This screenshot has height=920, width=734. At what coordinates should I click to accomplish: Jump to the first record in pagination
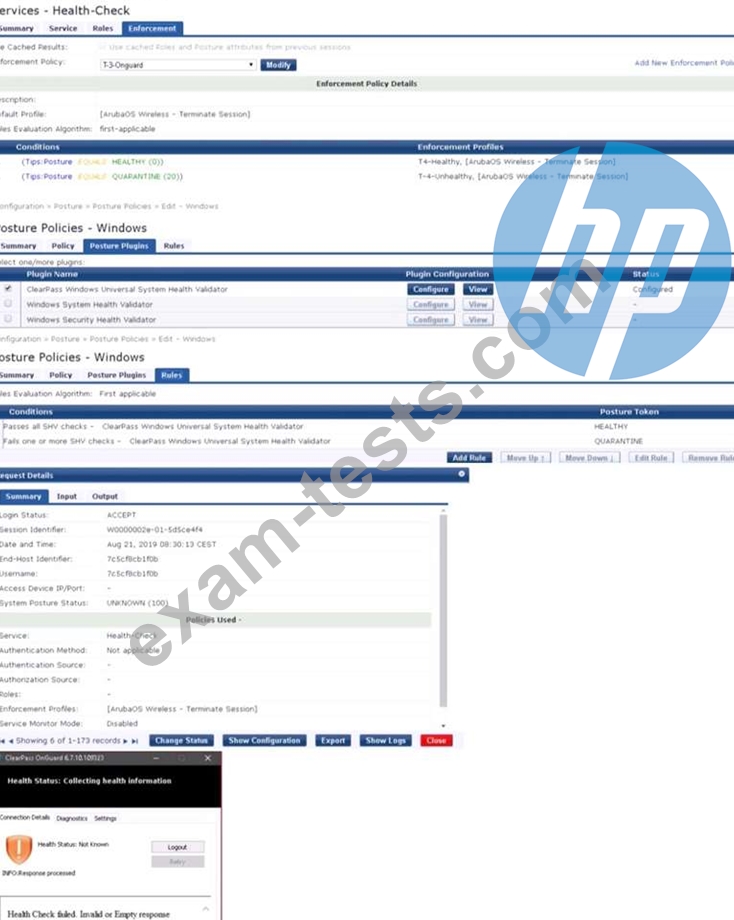tap(3, 741)
